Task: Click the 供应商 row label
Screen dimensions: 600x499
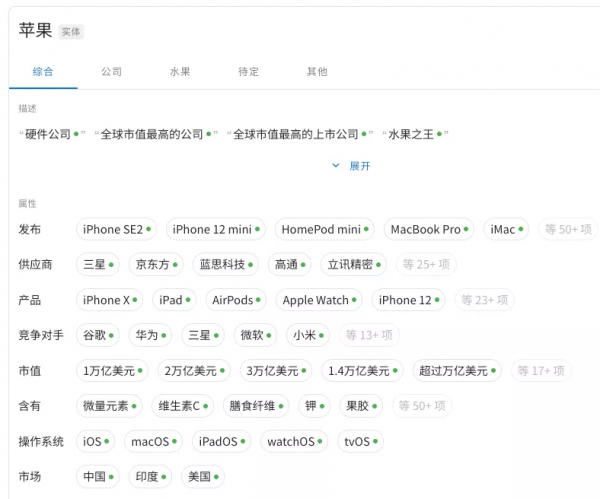Action: click(x=35, y=264)
